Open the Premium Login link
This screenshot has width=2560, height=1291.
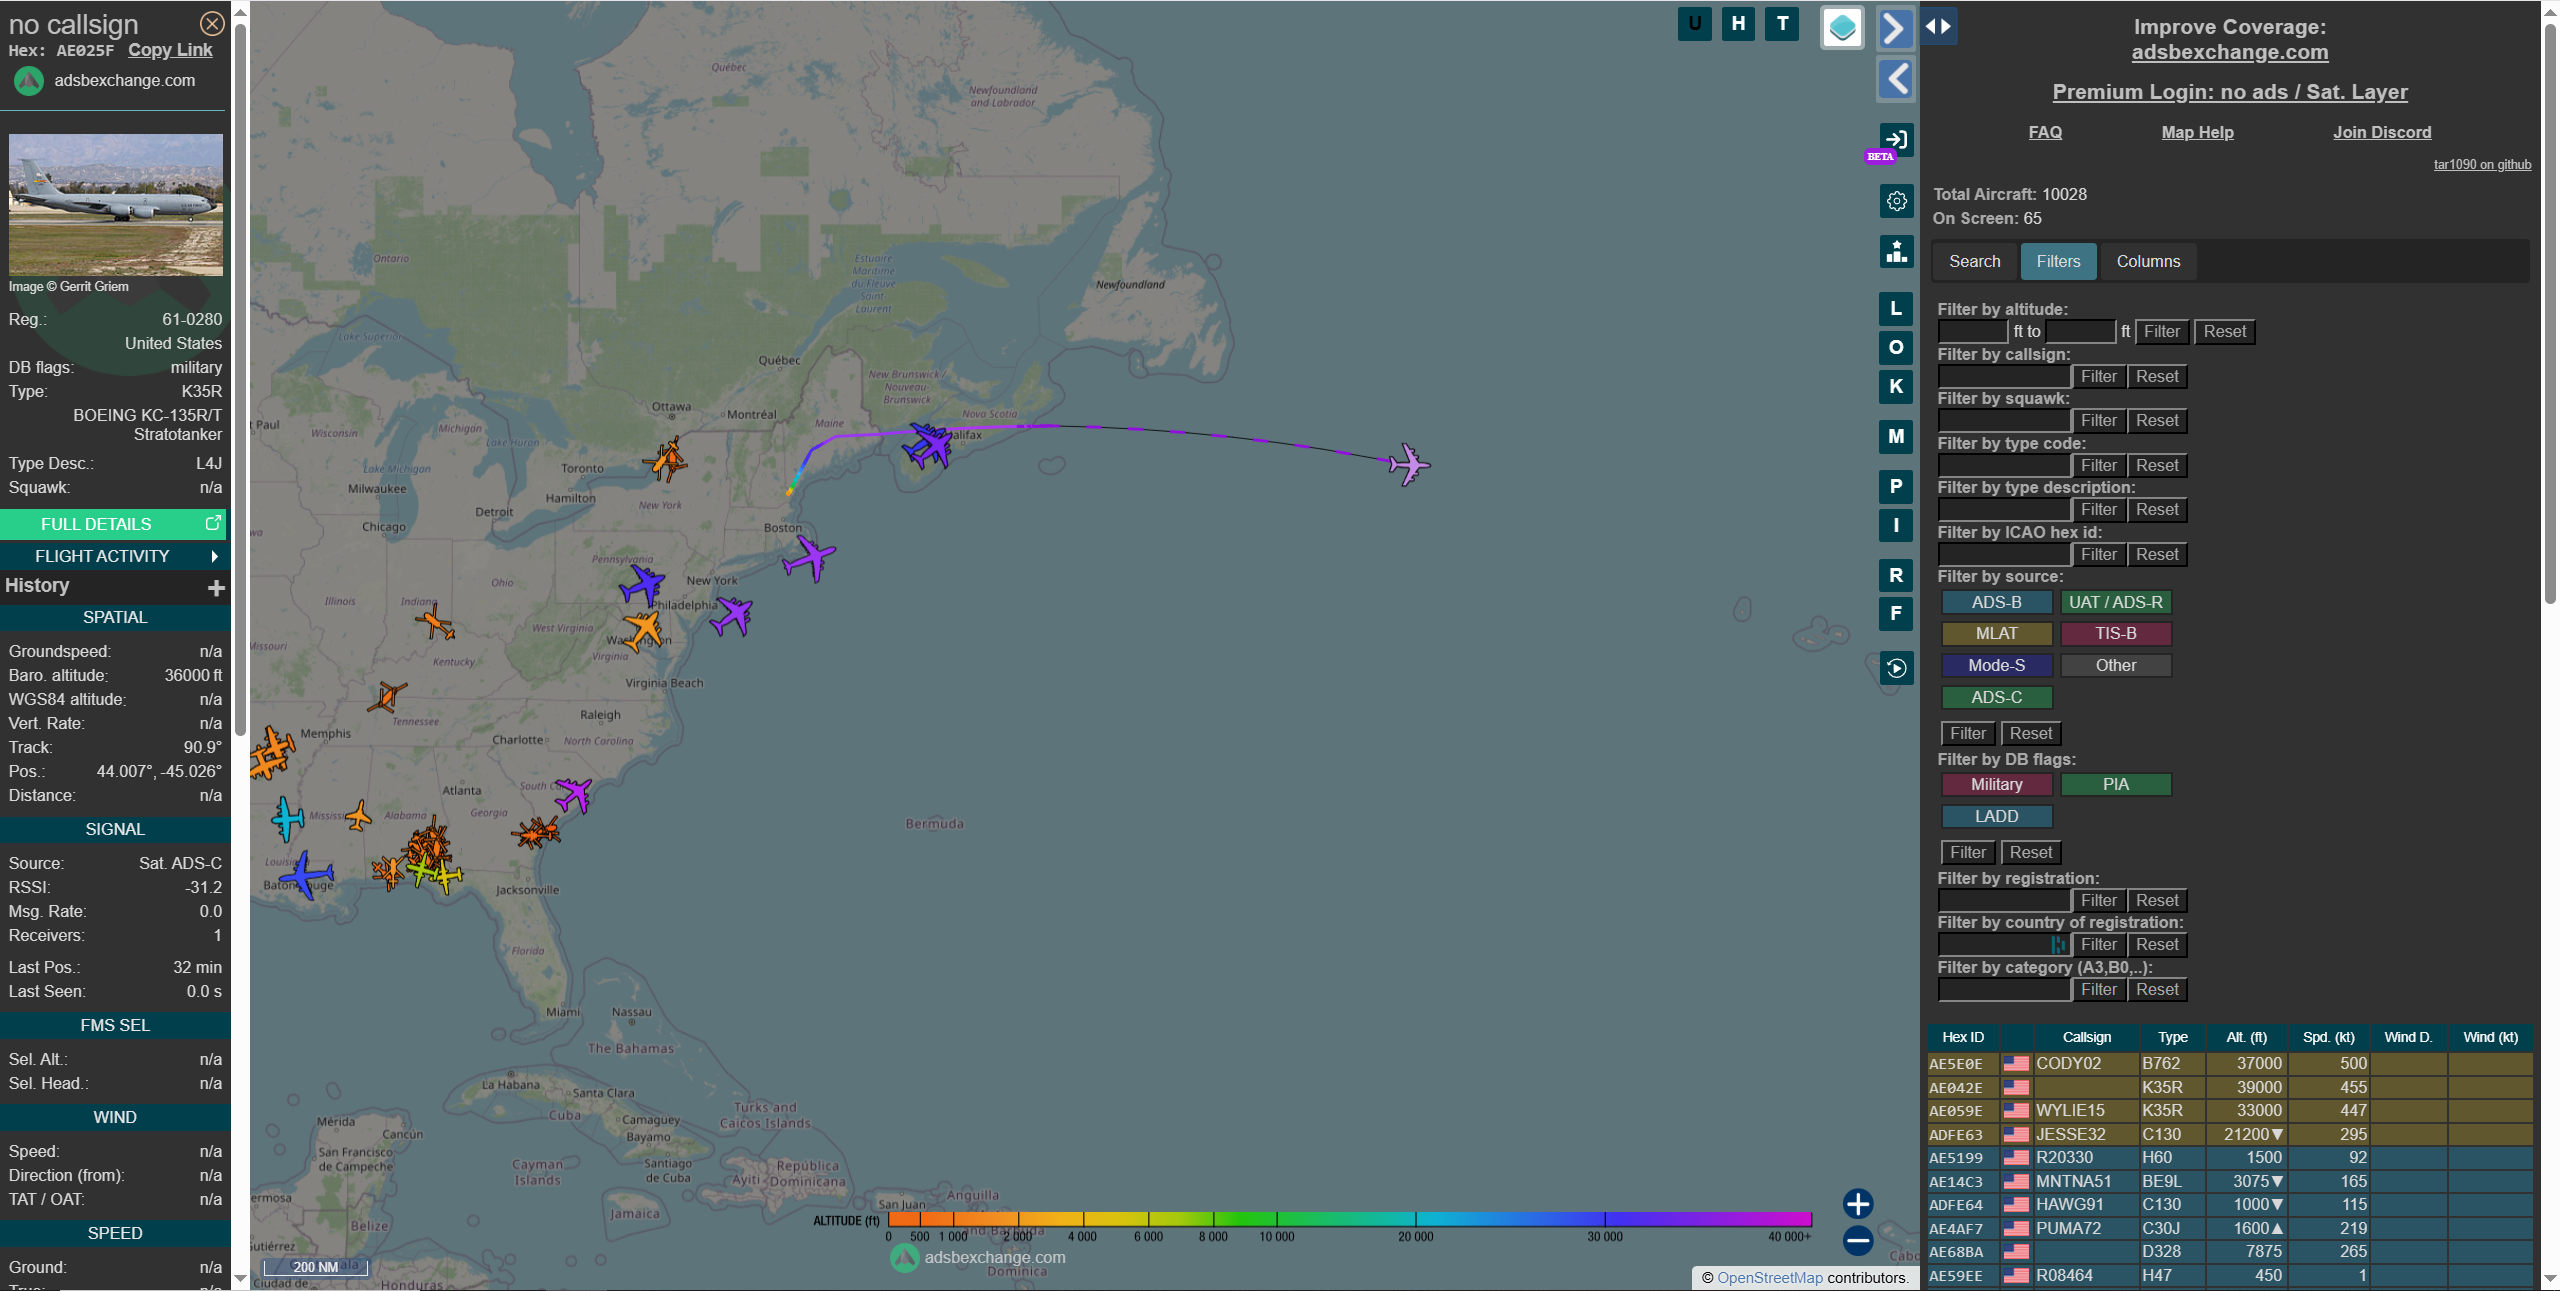point(2229,92)
